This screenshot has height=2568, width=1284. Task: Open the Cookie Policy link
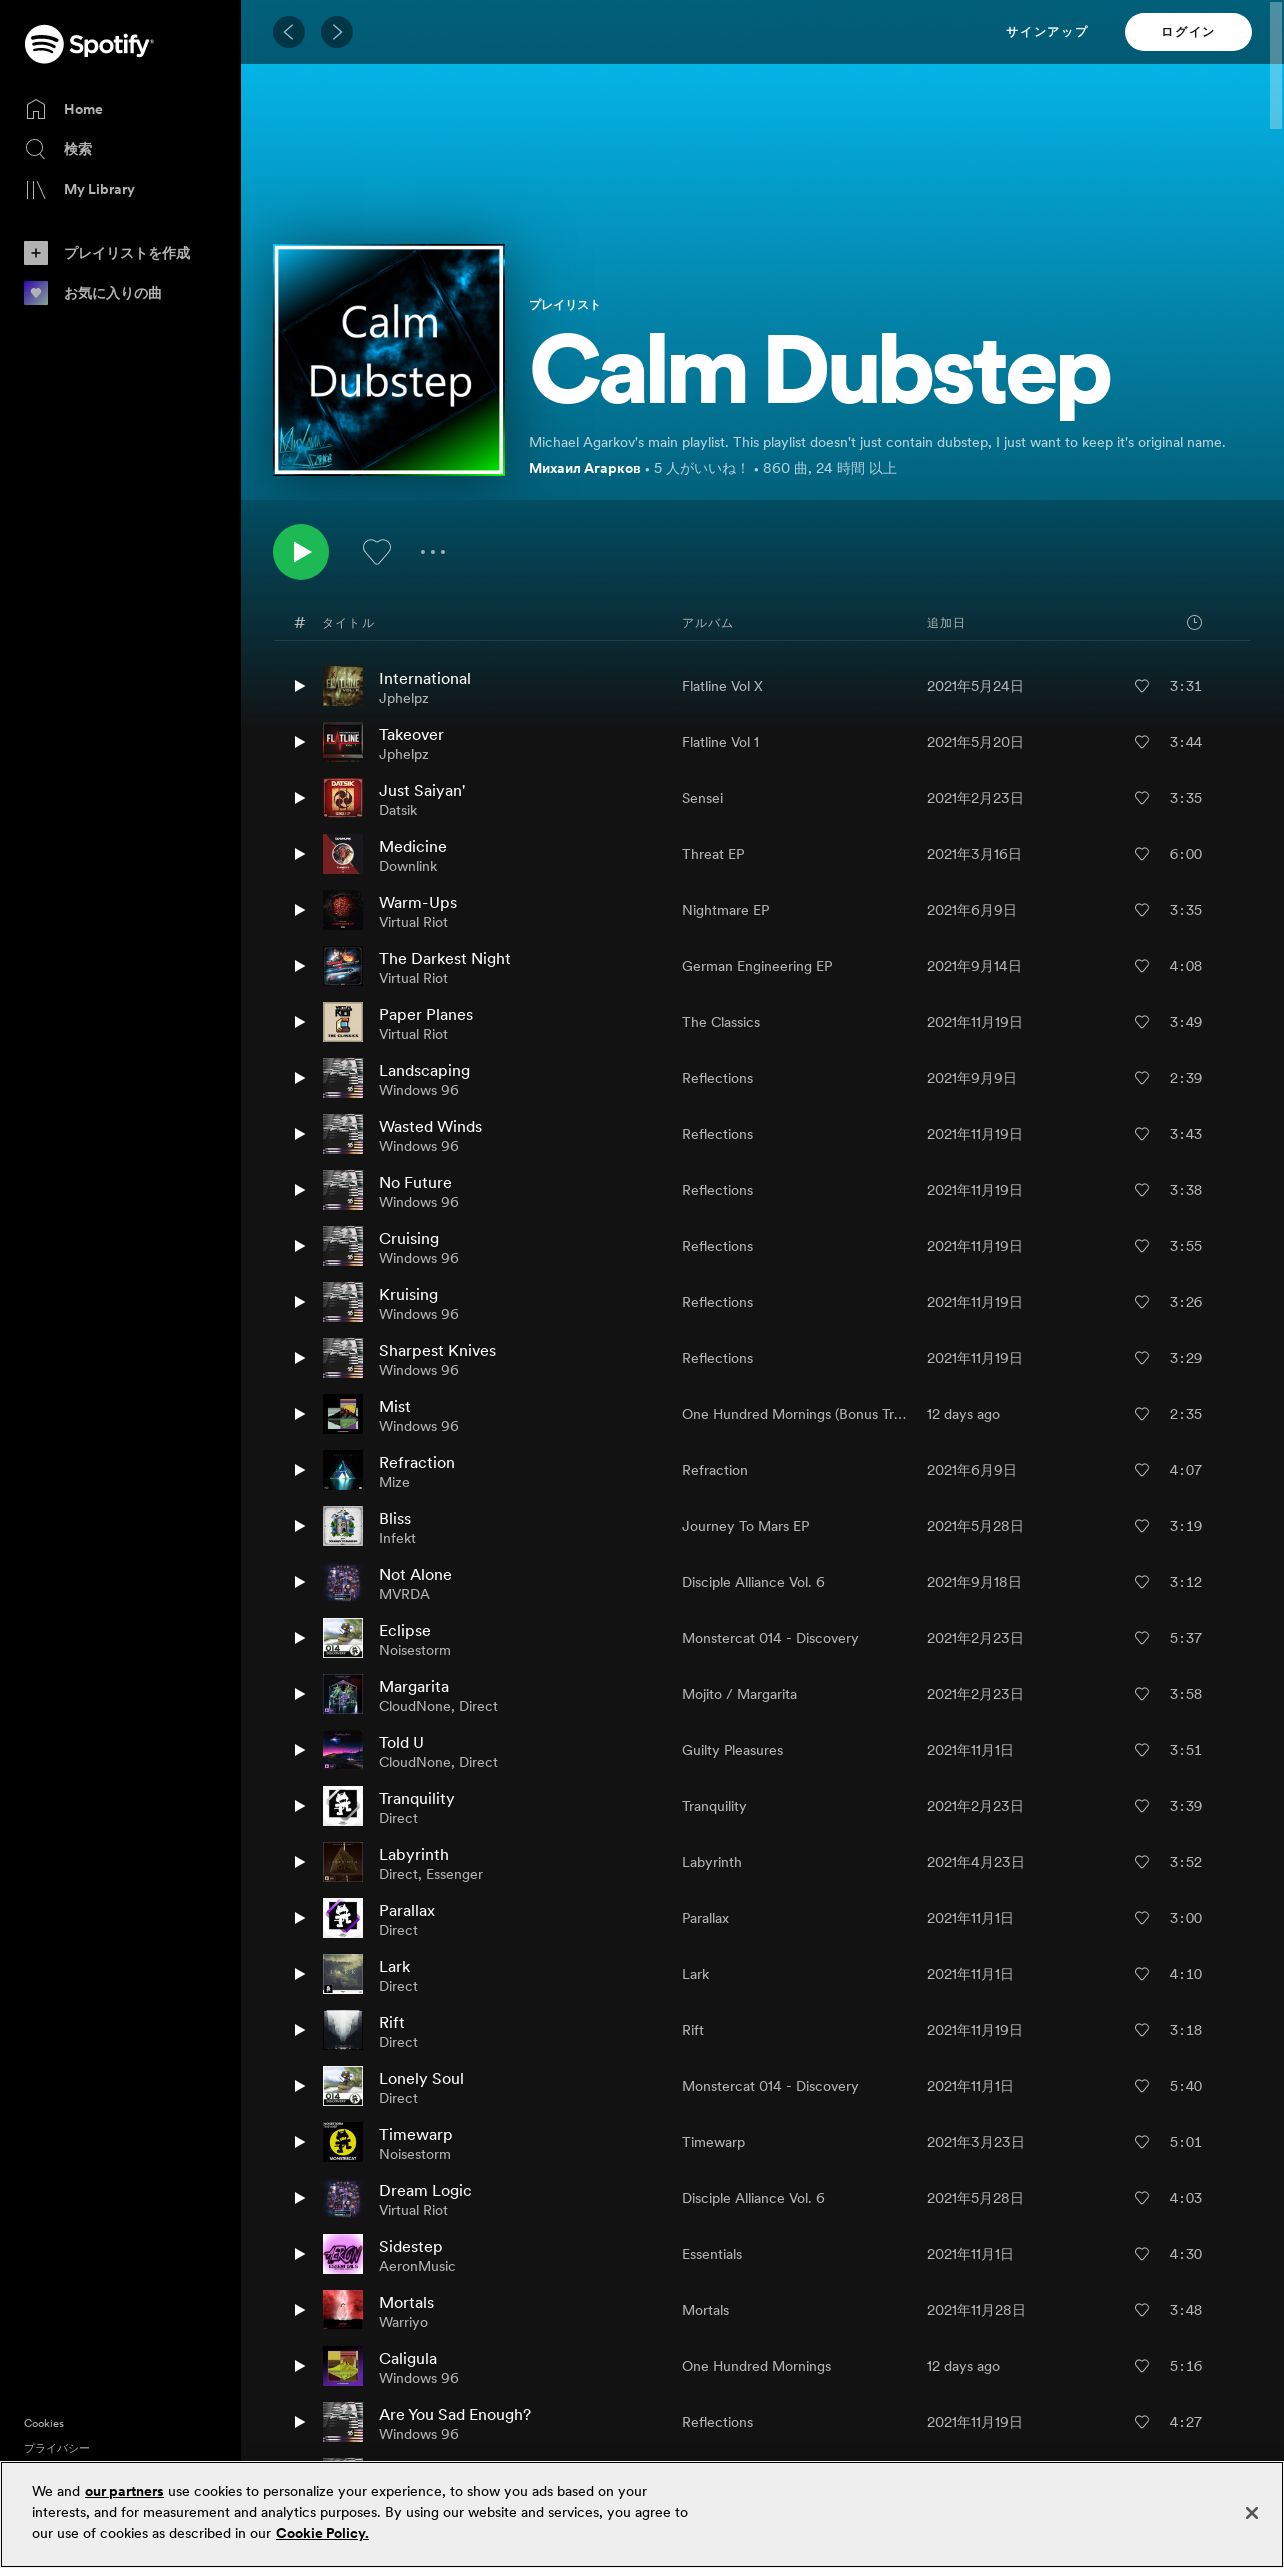pyautogui.click(x=322, y=2533)
